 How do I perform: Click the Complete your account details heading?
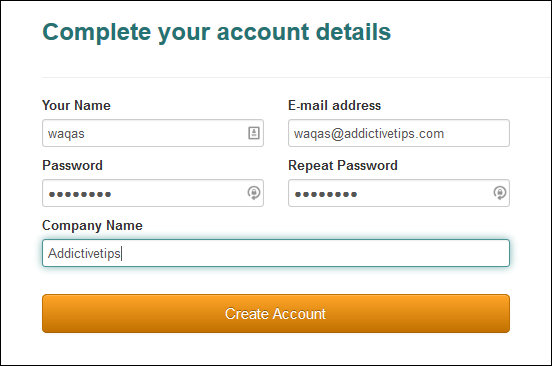pyautogui.click(x=217, y=32)
